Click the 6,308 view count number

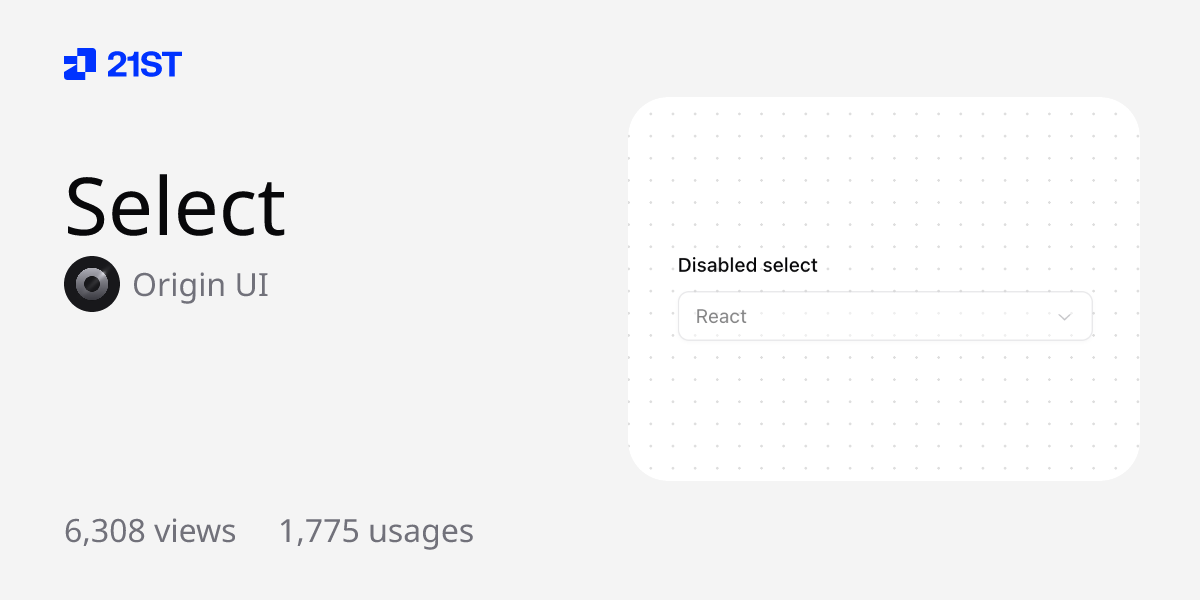(105, 531)
